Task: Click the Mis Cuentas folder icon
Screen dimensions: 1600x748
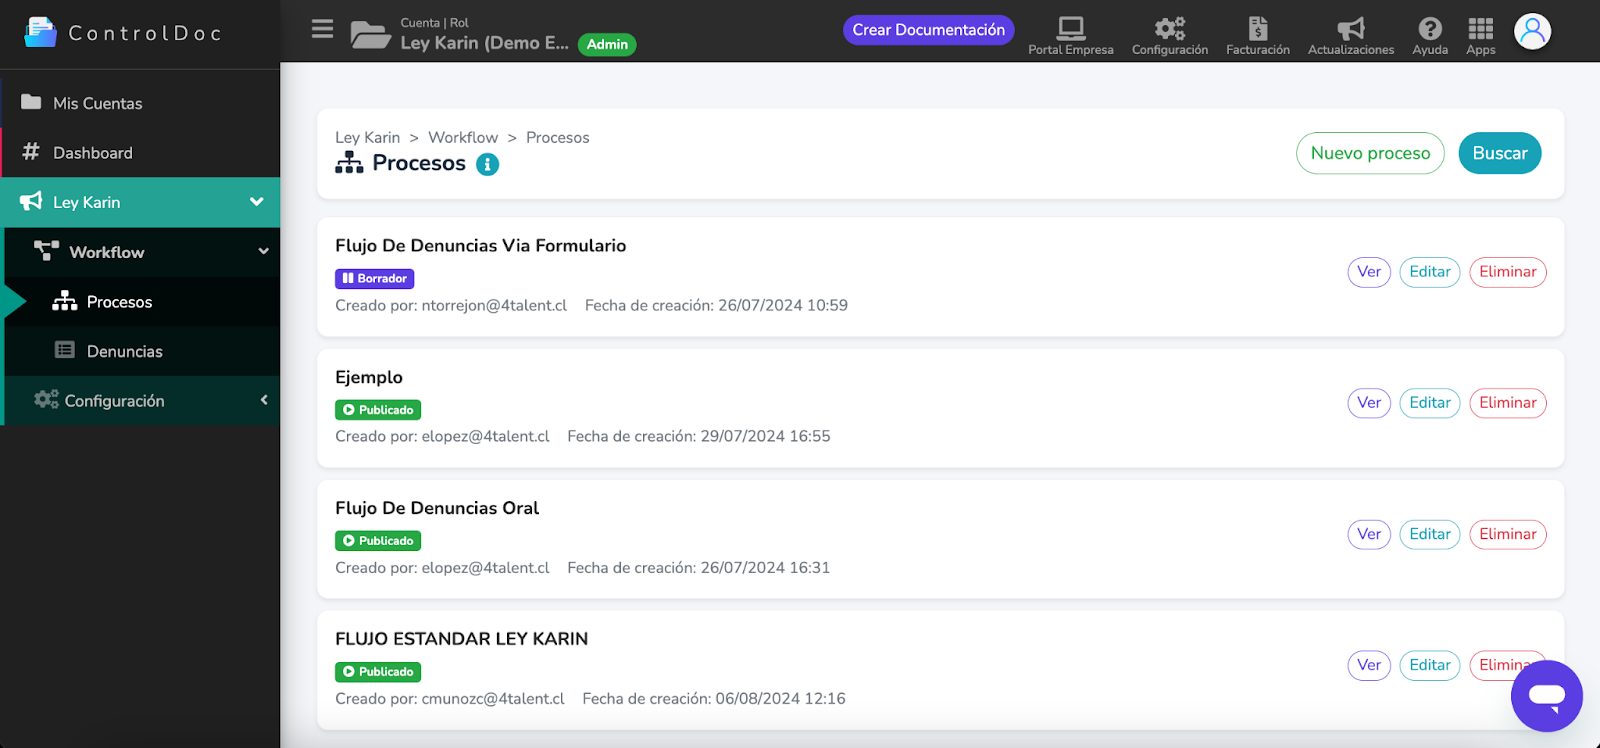Action: [31, 102]
